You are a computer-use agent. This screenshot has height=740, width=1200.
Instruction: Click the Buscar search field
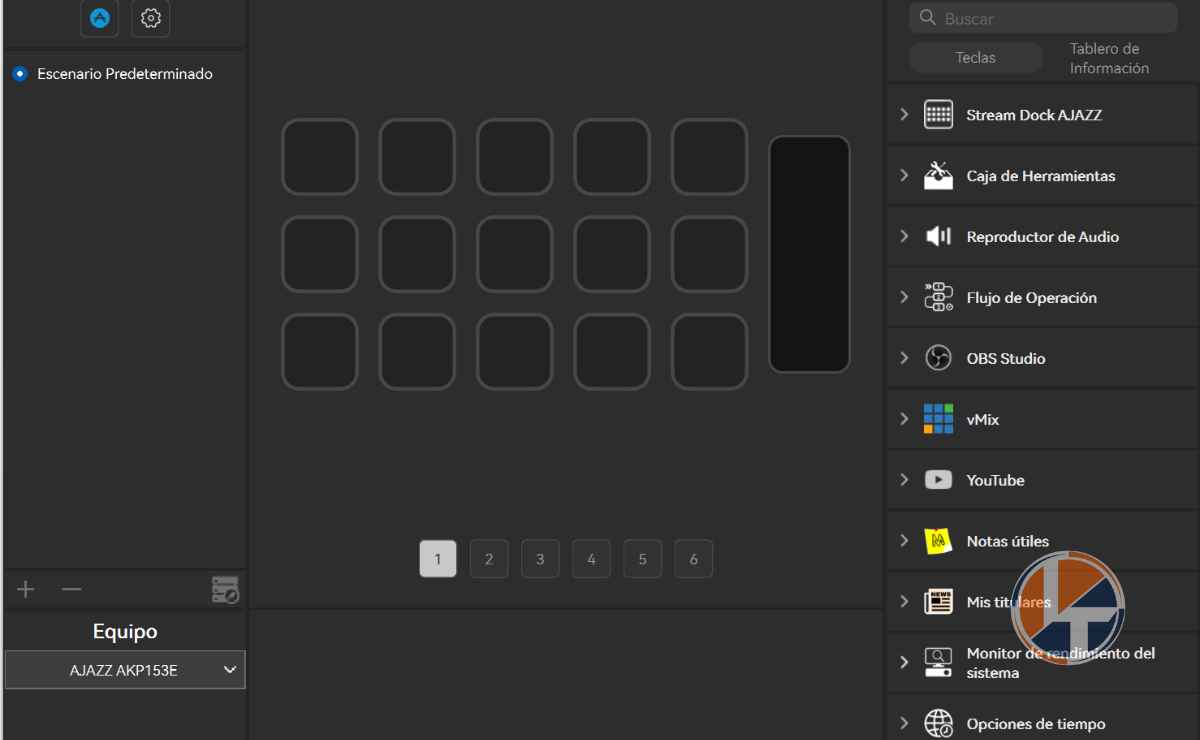pos(1043,18)
